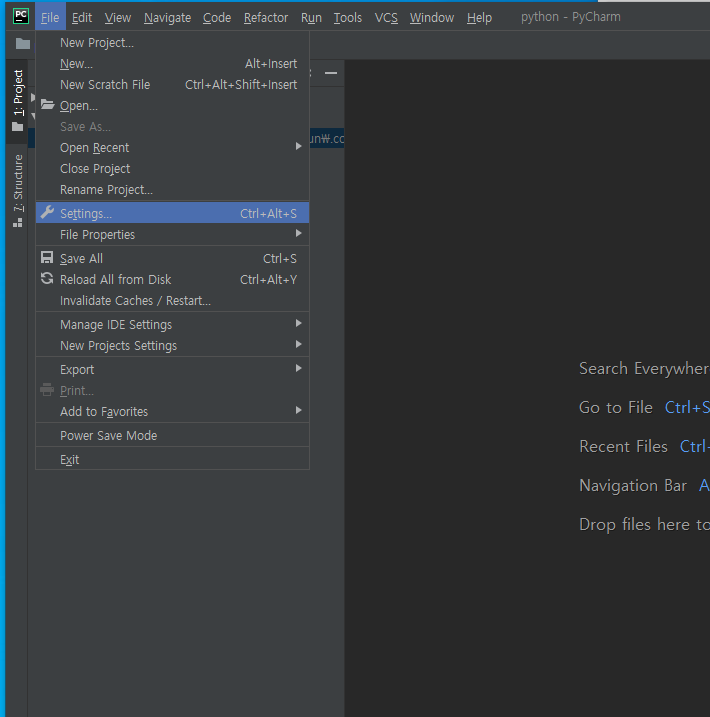The height and width of the screenshot is (717, 710).
Task: Hide the Project panel with the minimize dash icon
Action: pos(331,73)
